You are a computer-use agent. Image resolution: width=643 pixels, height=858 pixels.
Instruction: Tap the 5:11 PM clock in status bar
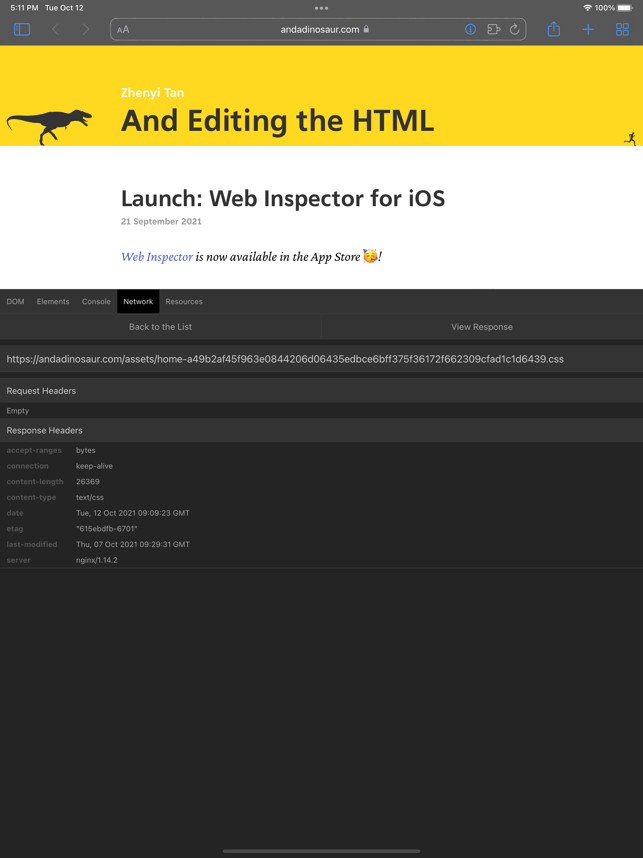(24, 8)
